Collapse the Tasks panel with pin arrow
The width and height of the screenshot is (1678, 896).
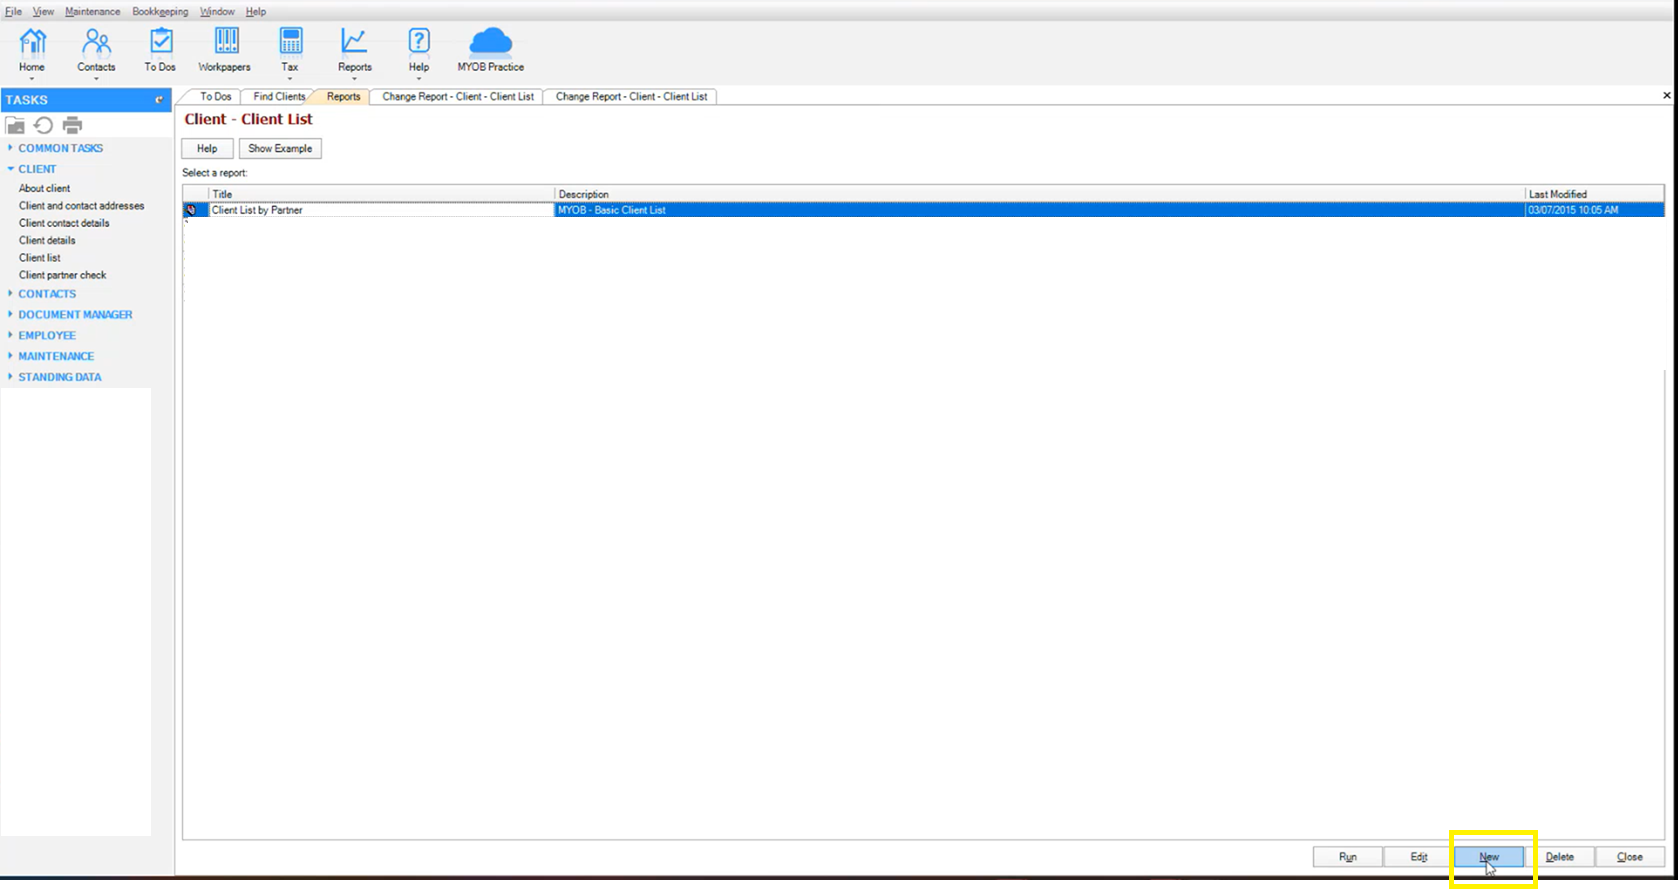pos(158,100)
